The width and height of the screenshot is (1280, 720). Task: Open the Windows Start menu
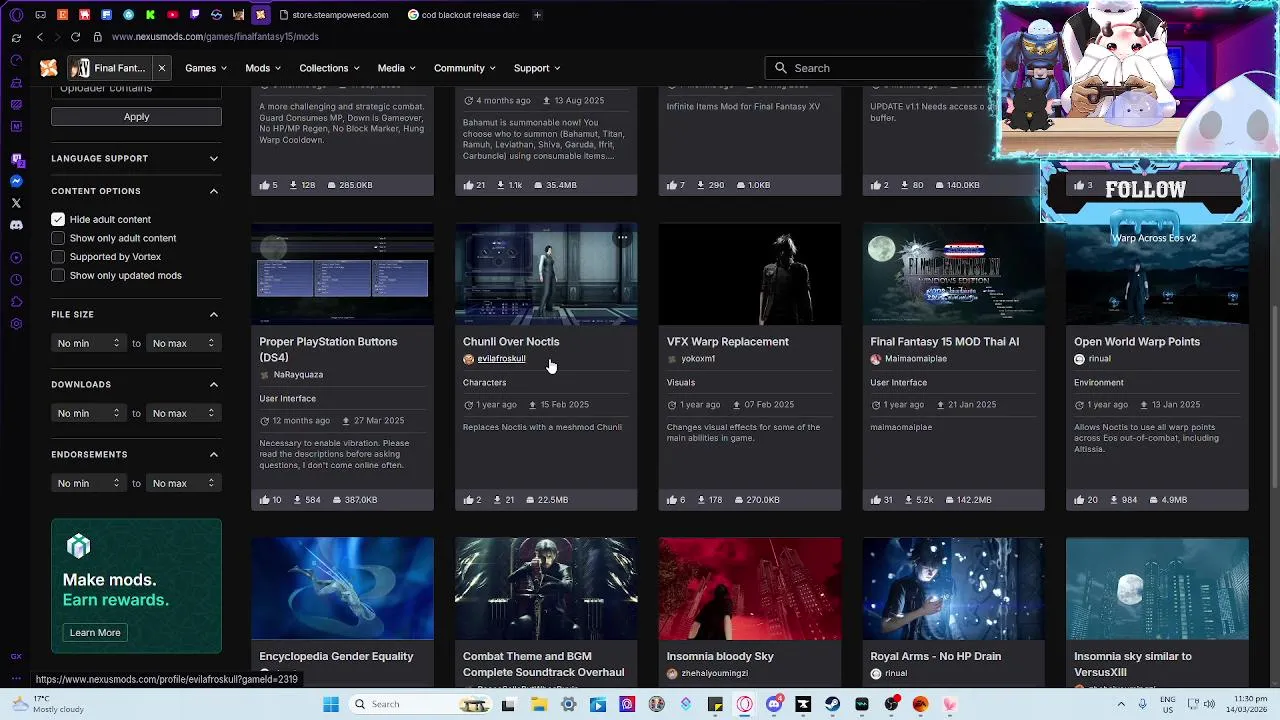click(331, 704)
